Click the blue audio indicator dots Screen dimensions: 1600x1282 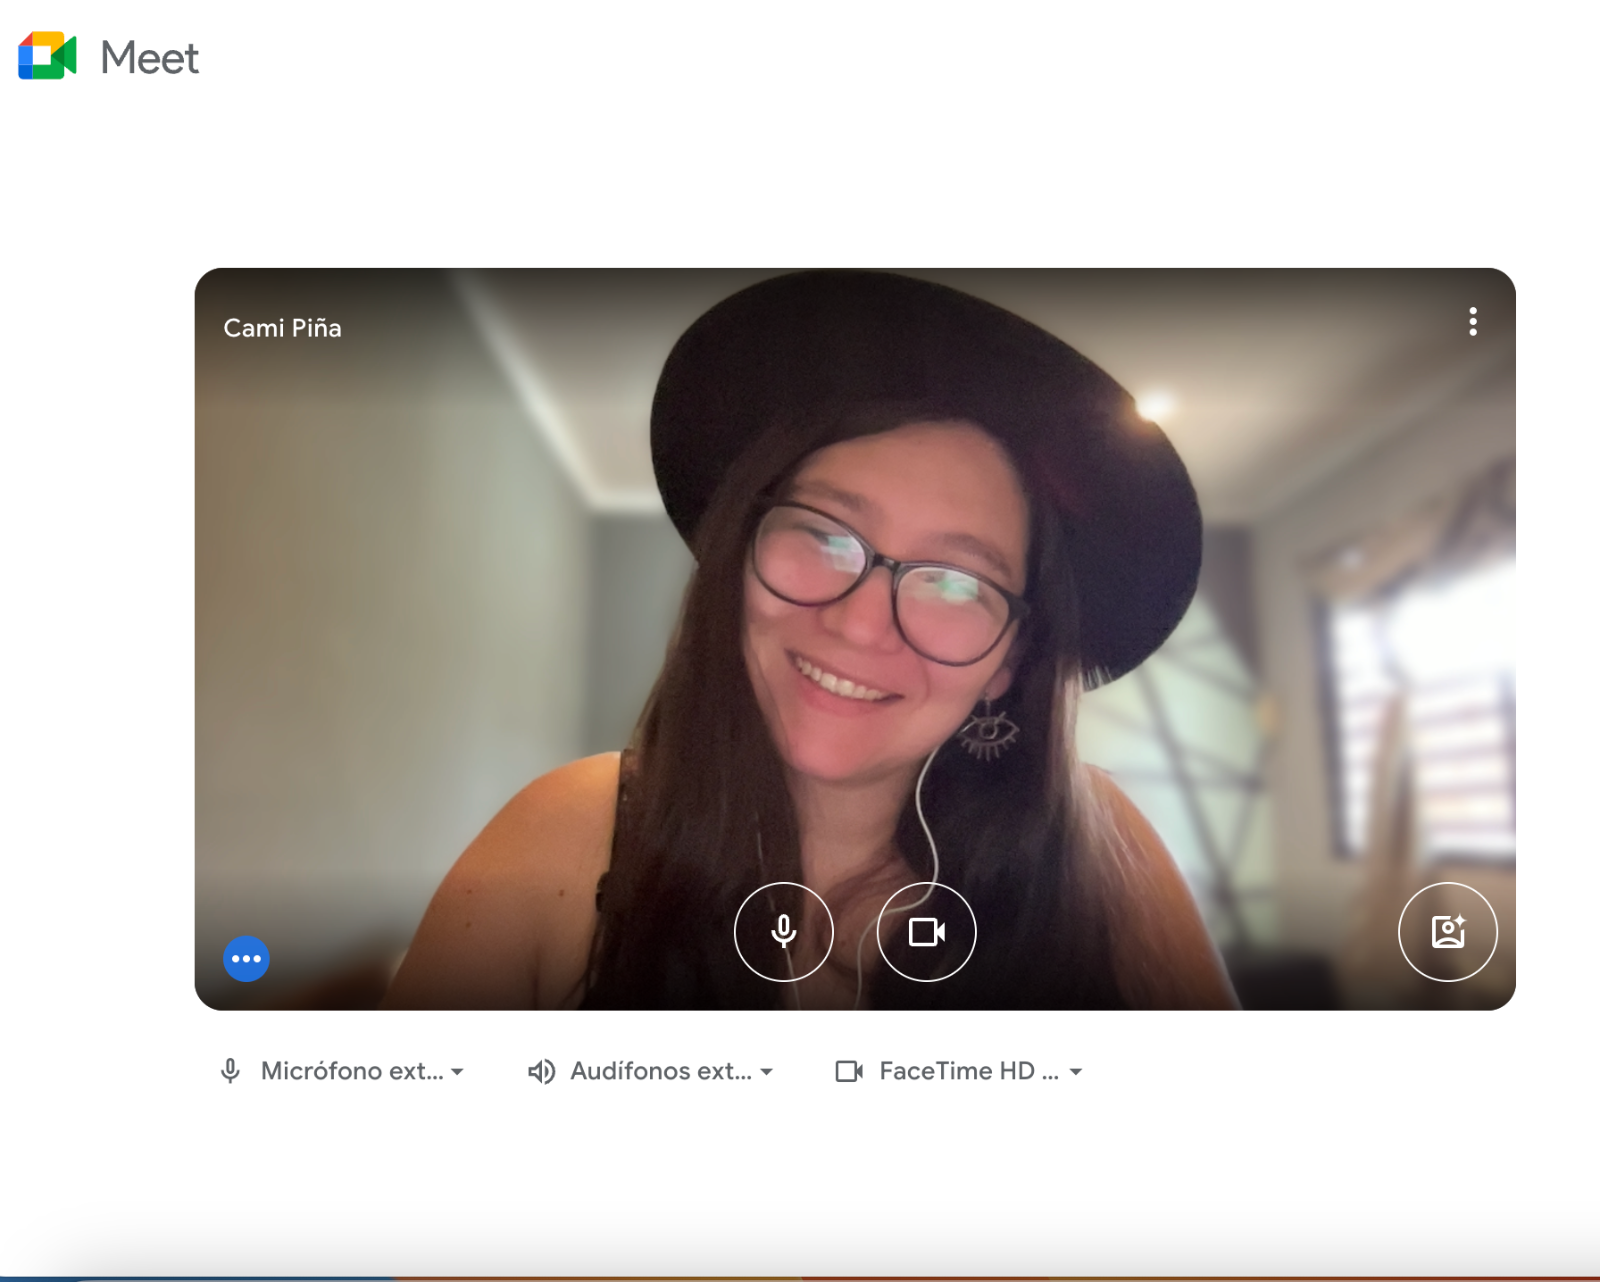pos(246,959)
